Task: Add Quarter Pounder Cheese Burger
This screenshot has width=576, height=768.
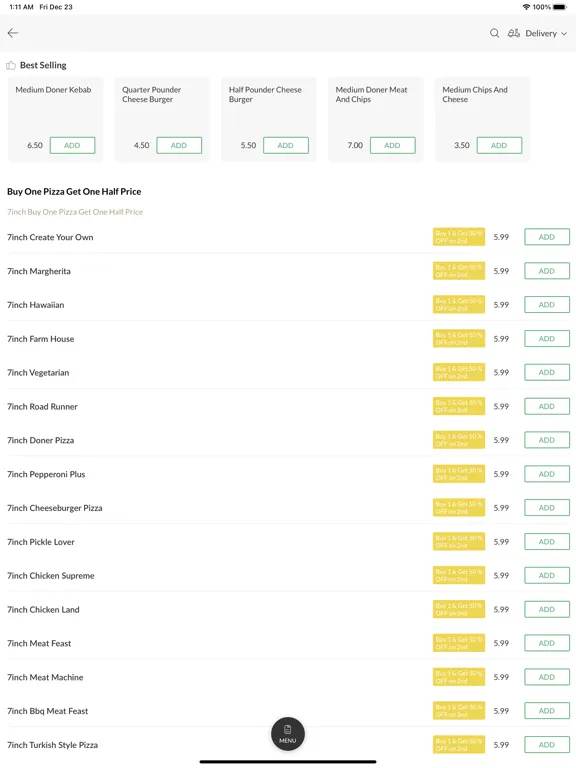Action: 179,145
